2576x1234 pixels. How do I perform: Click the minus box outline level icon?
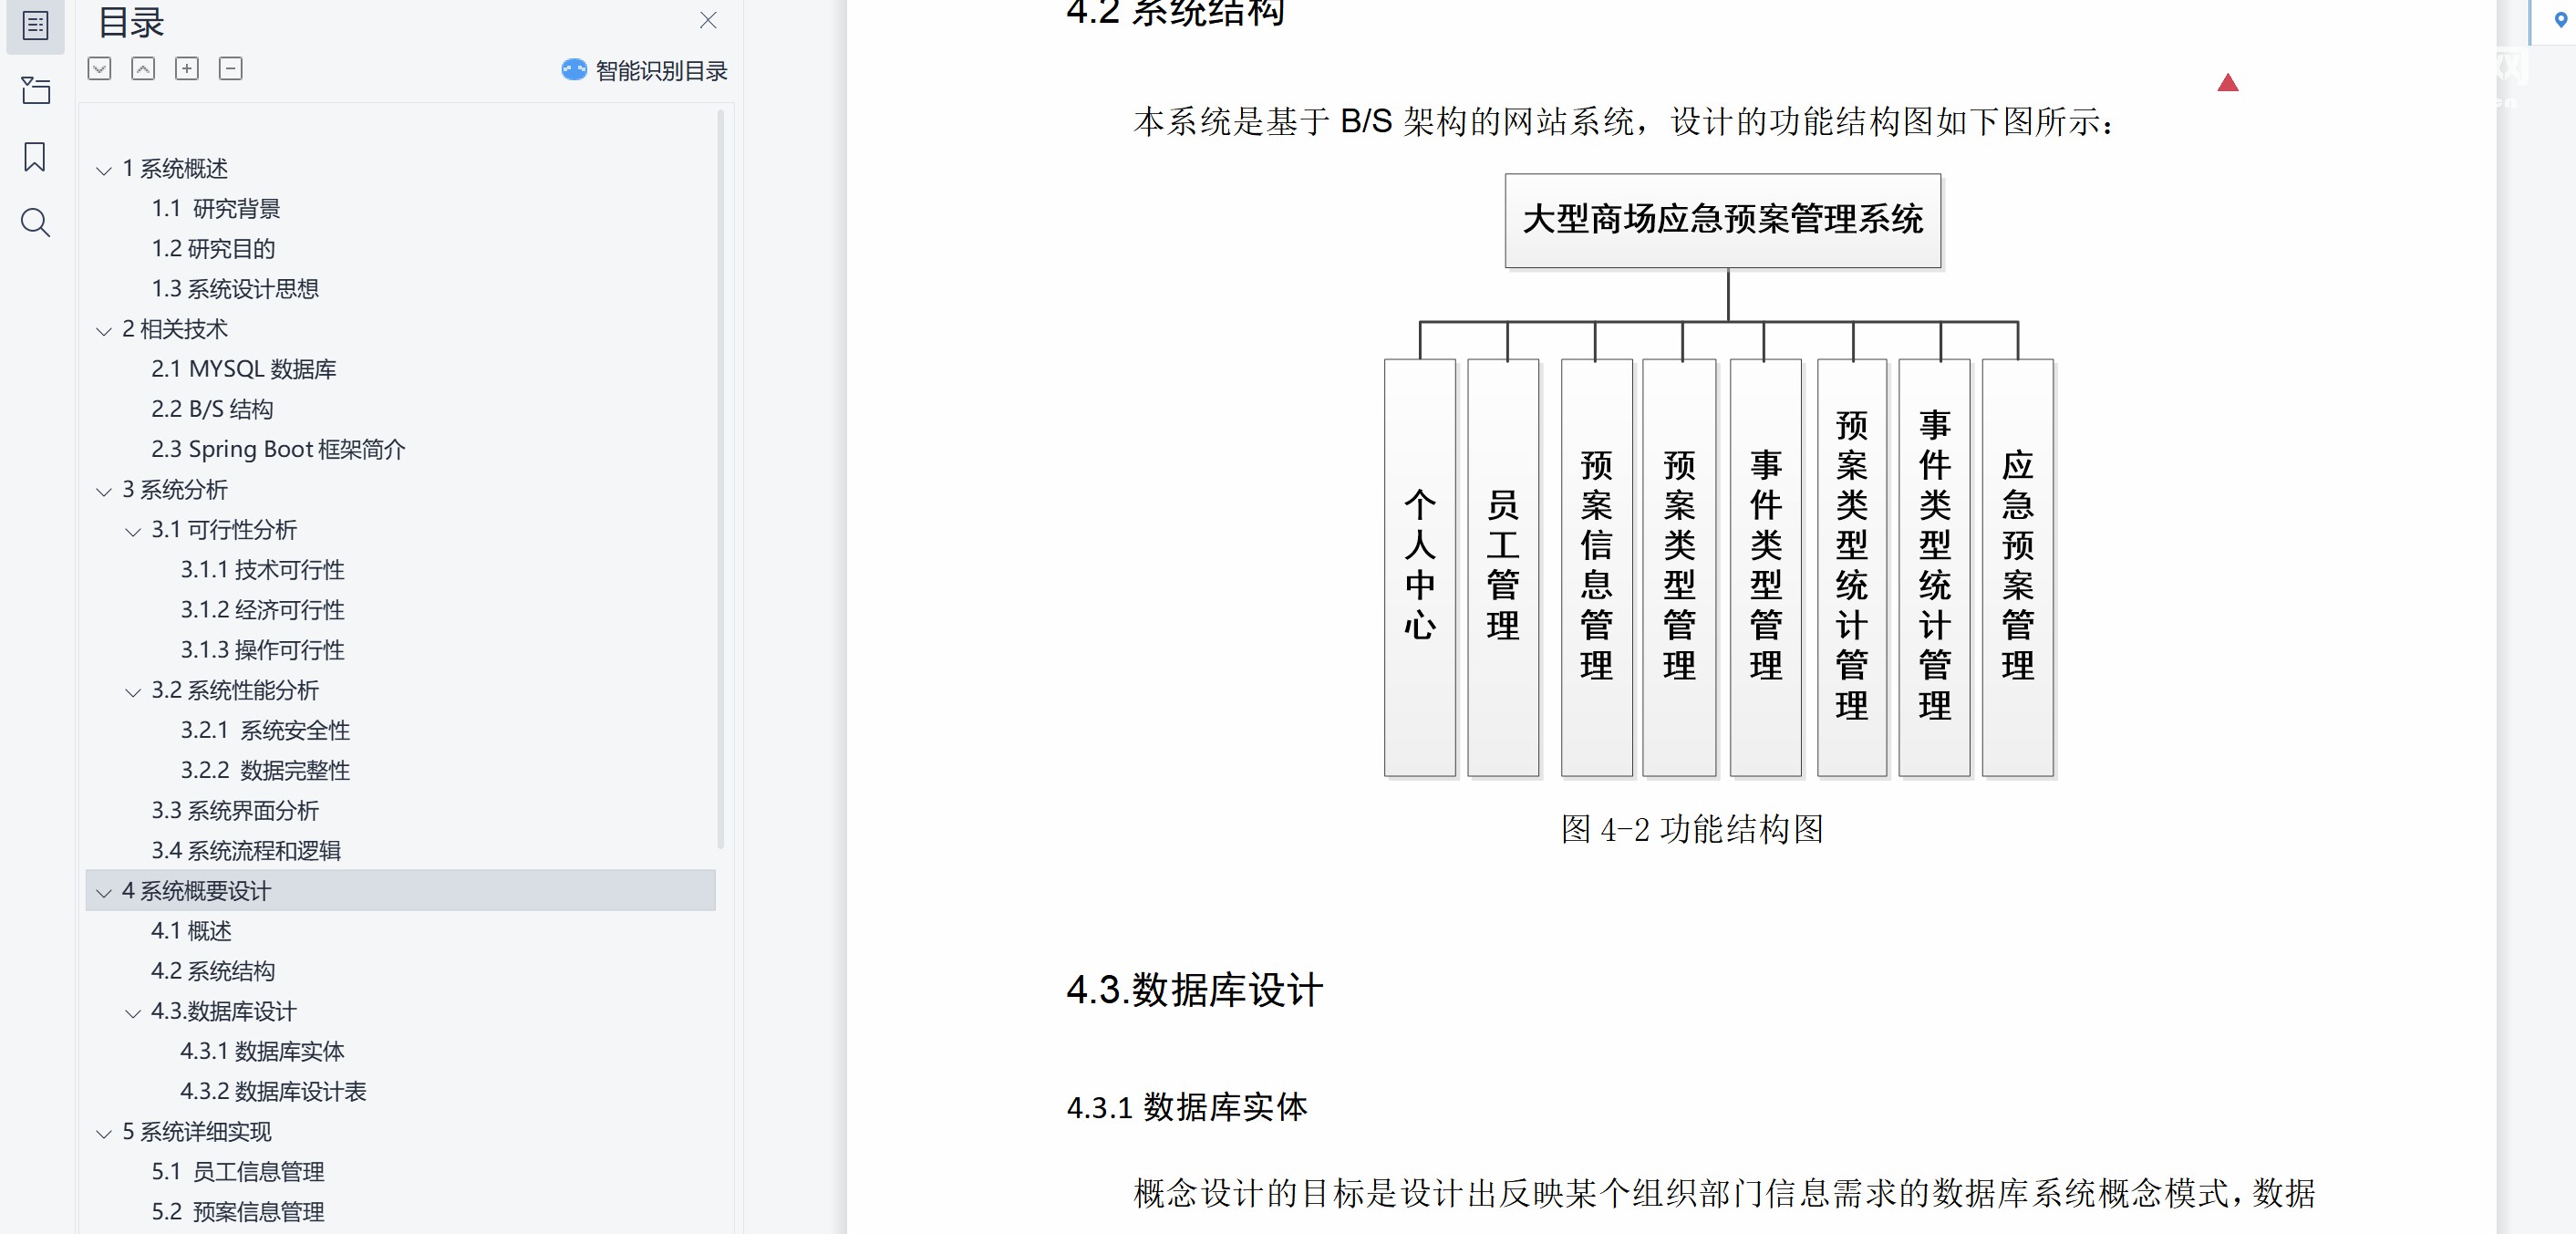(231, 69)
